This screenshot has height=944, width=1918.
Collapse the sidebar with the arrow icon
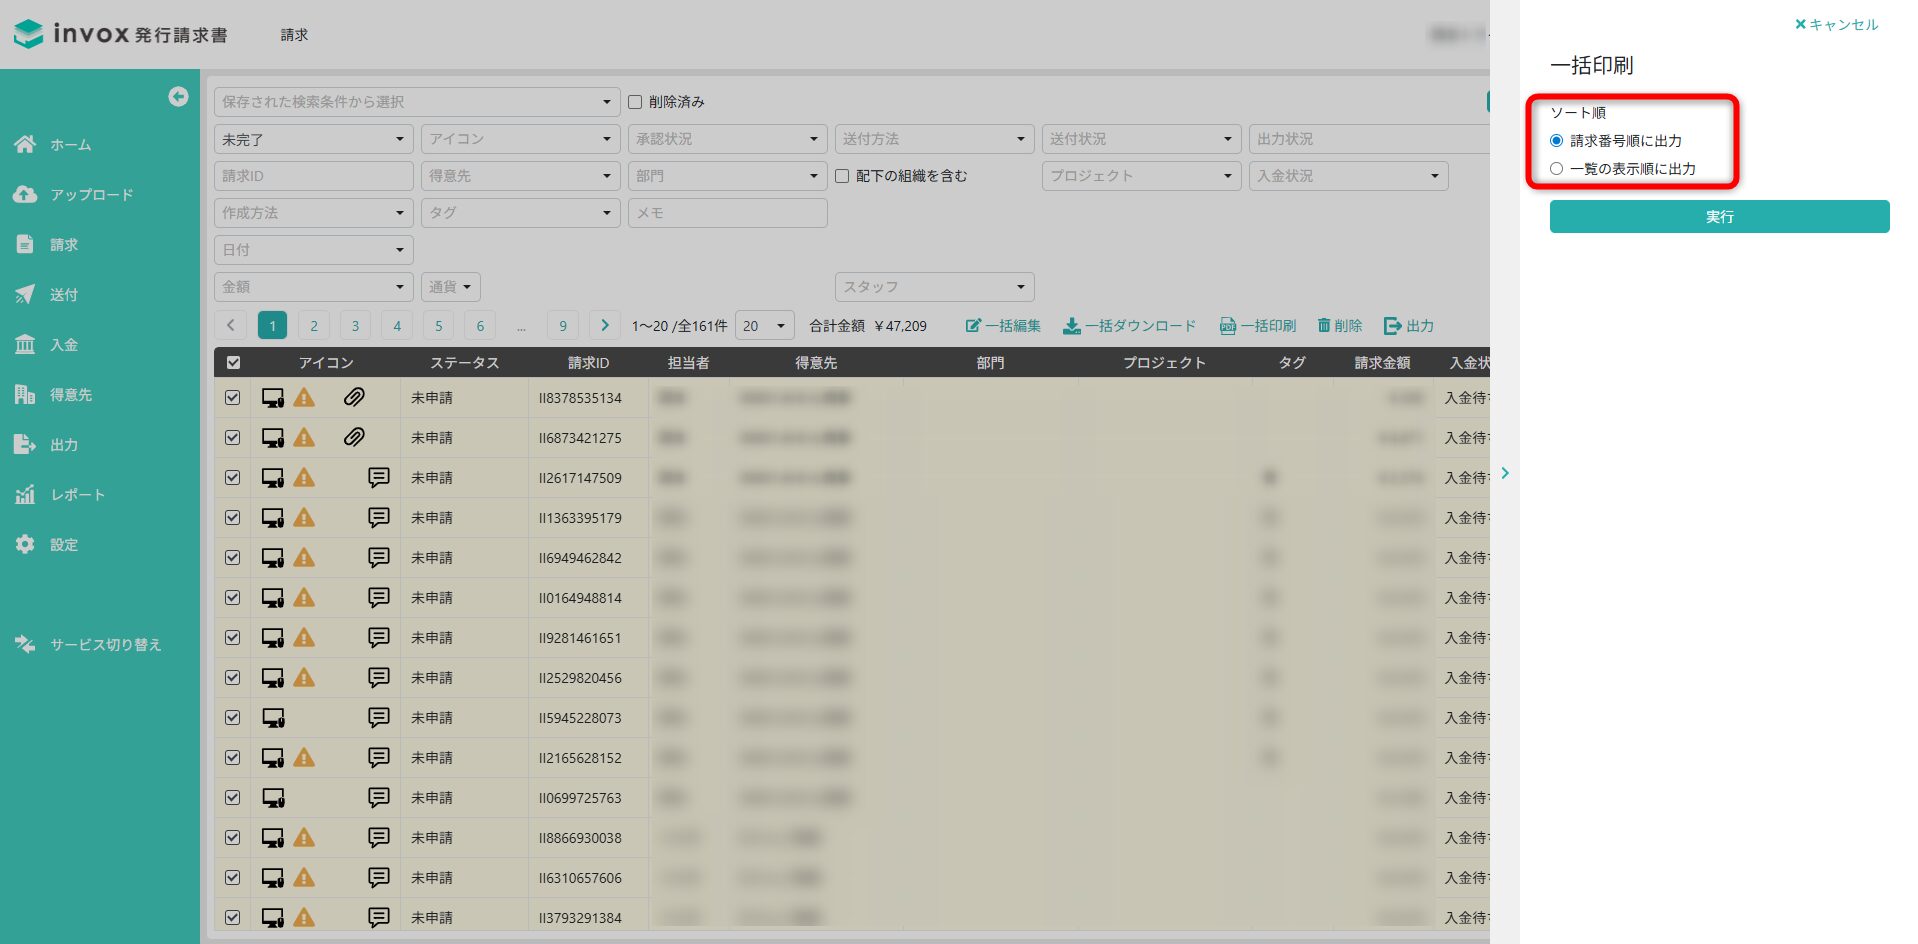click(178, 96)
